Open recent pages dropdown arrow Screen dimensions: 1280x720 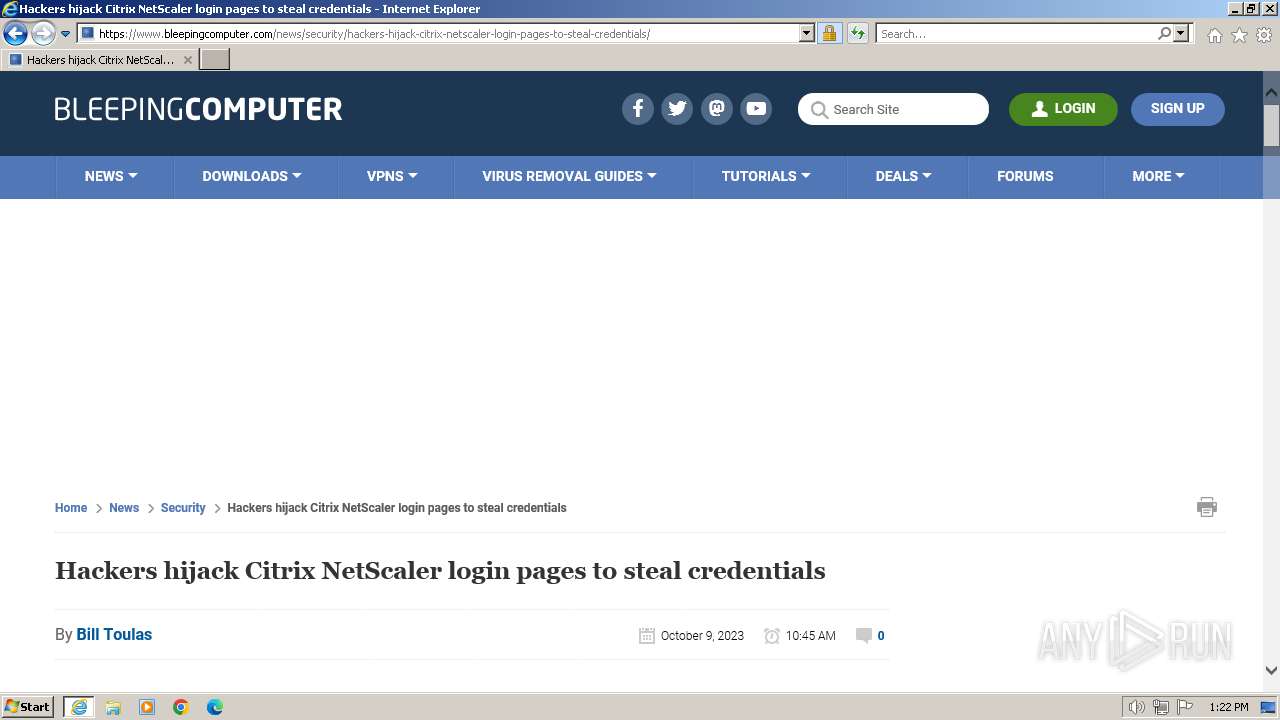click(65, 33)
